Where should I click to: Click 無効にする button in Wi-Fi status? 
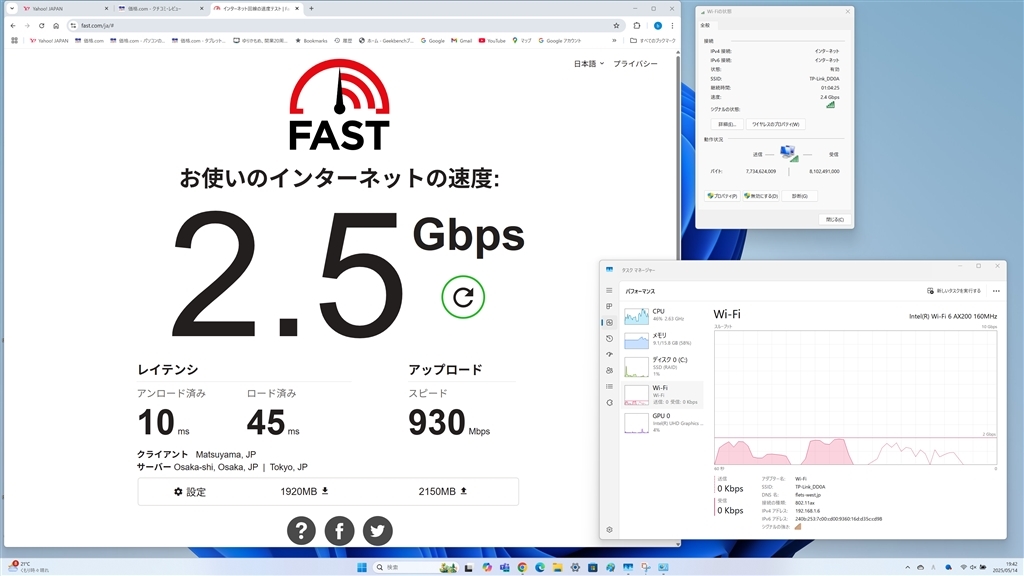pos(760,196)
